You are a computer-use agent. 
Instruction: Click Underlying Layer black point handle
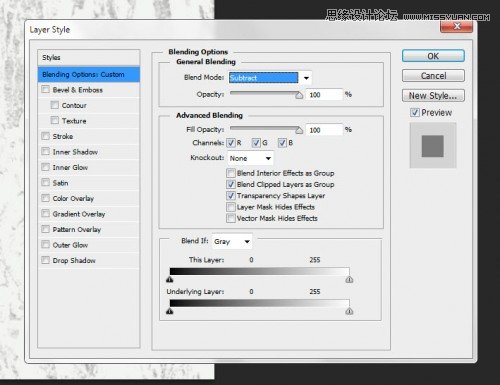point(170,311)
